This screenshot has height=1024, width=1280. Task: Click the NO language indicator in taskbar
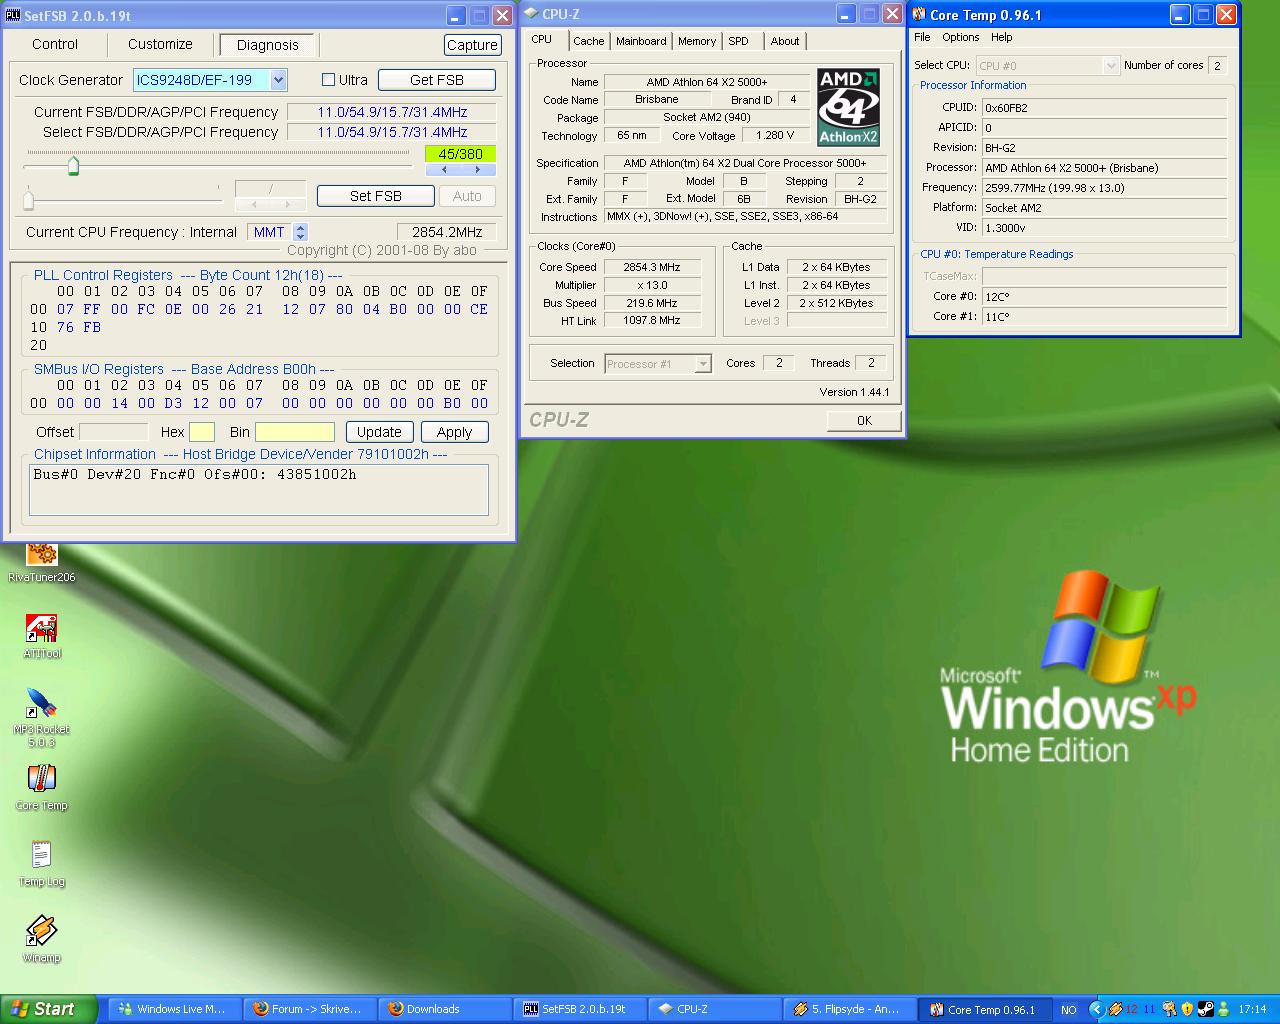[x=1068, y=1010]
